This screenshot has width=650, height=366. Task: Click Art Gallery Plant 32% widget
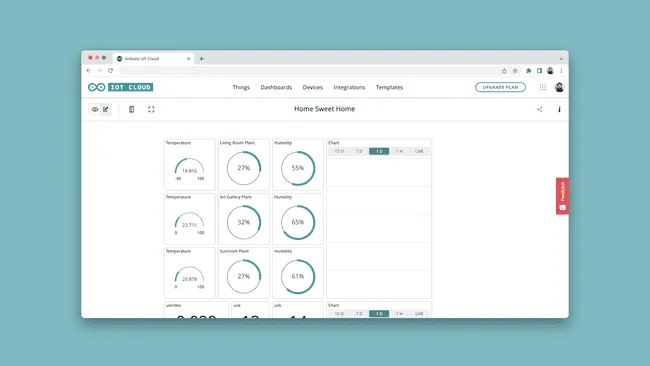(x=244, y=219)
